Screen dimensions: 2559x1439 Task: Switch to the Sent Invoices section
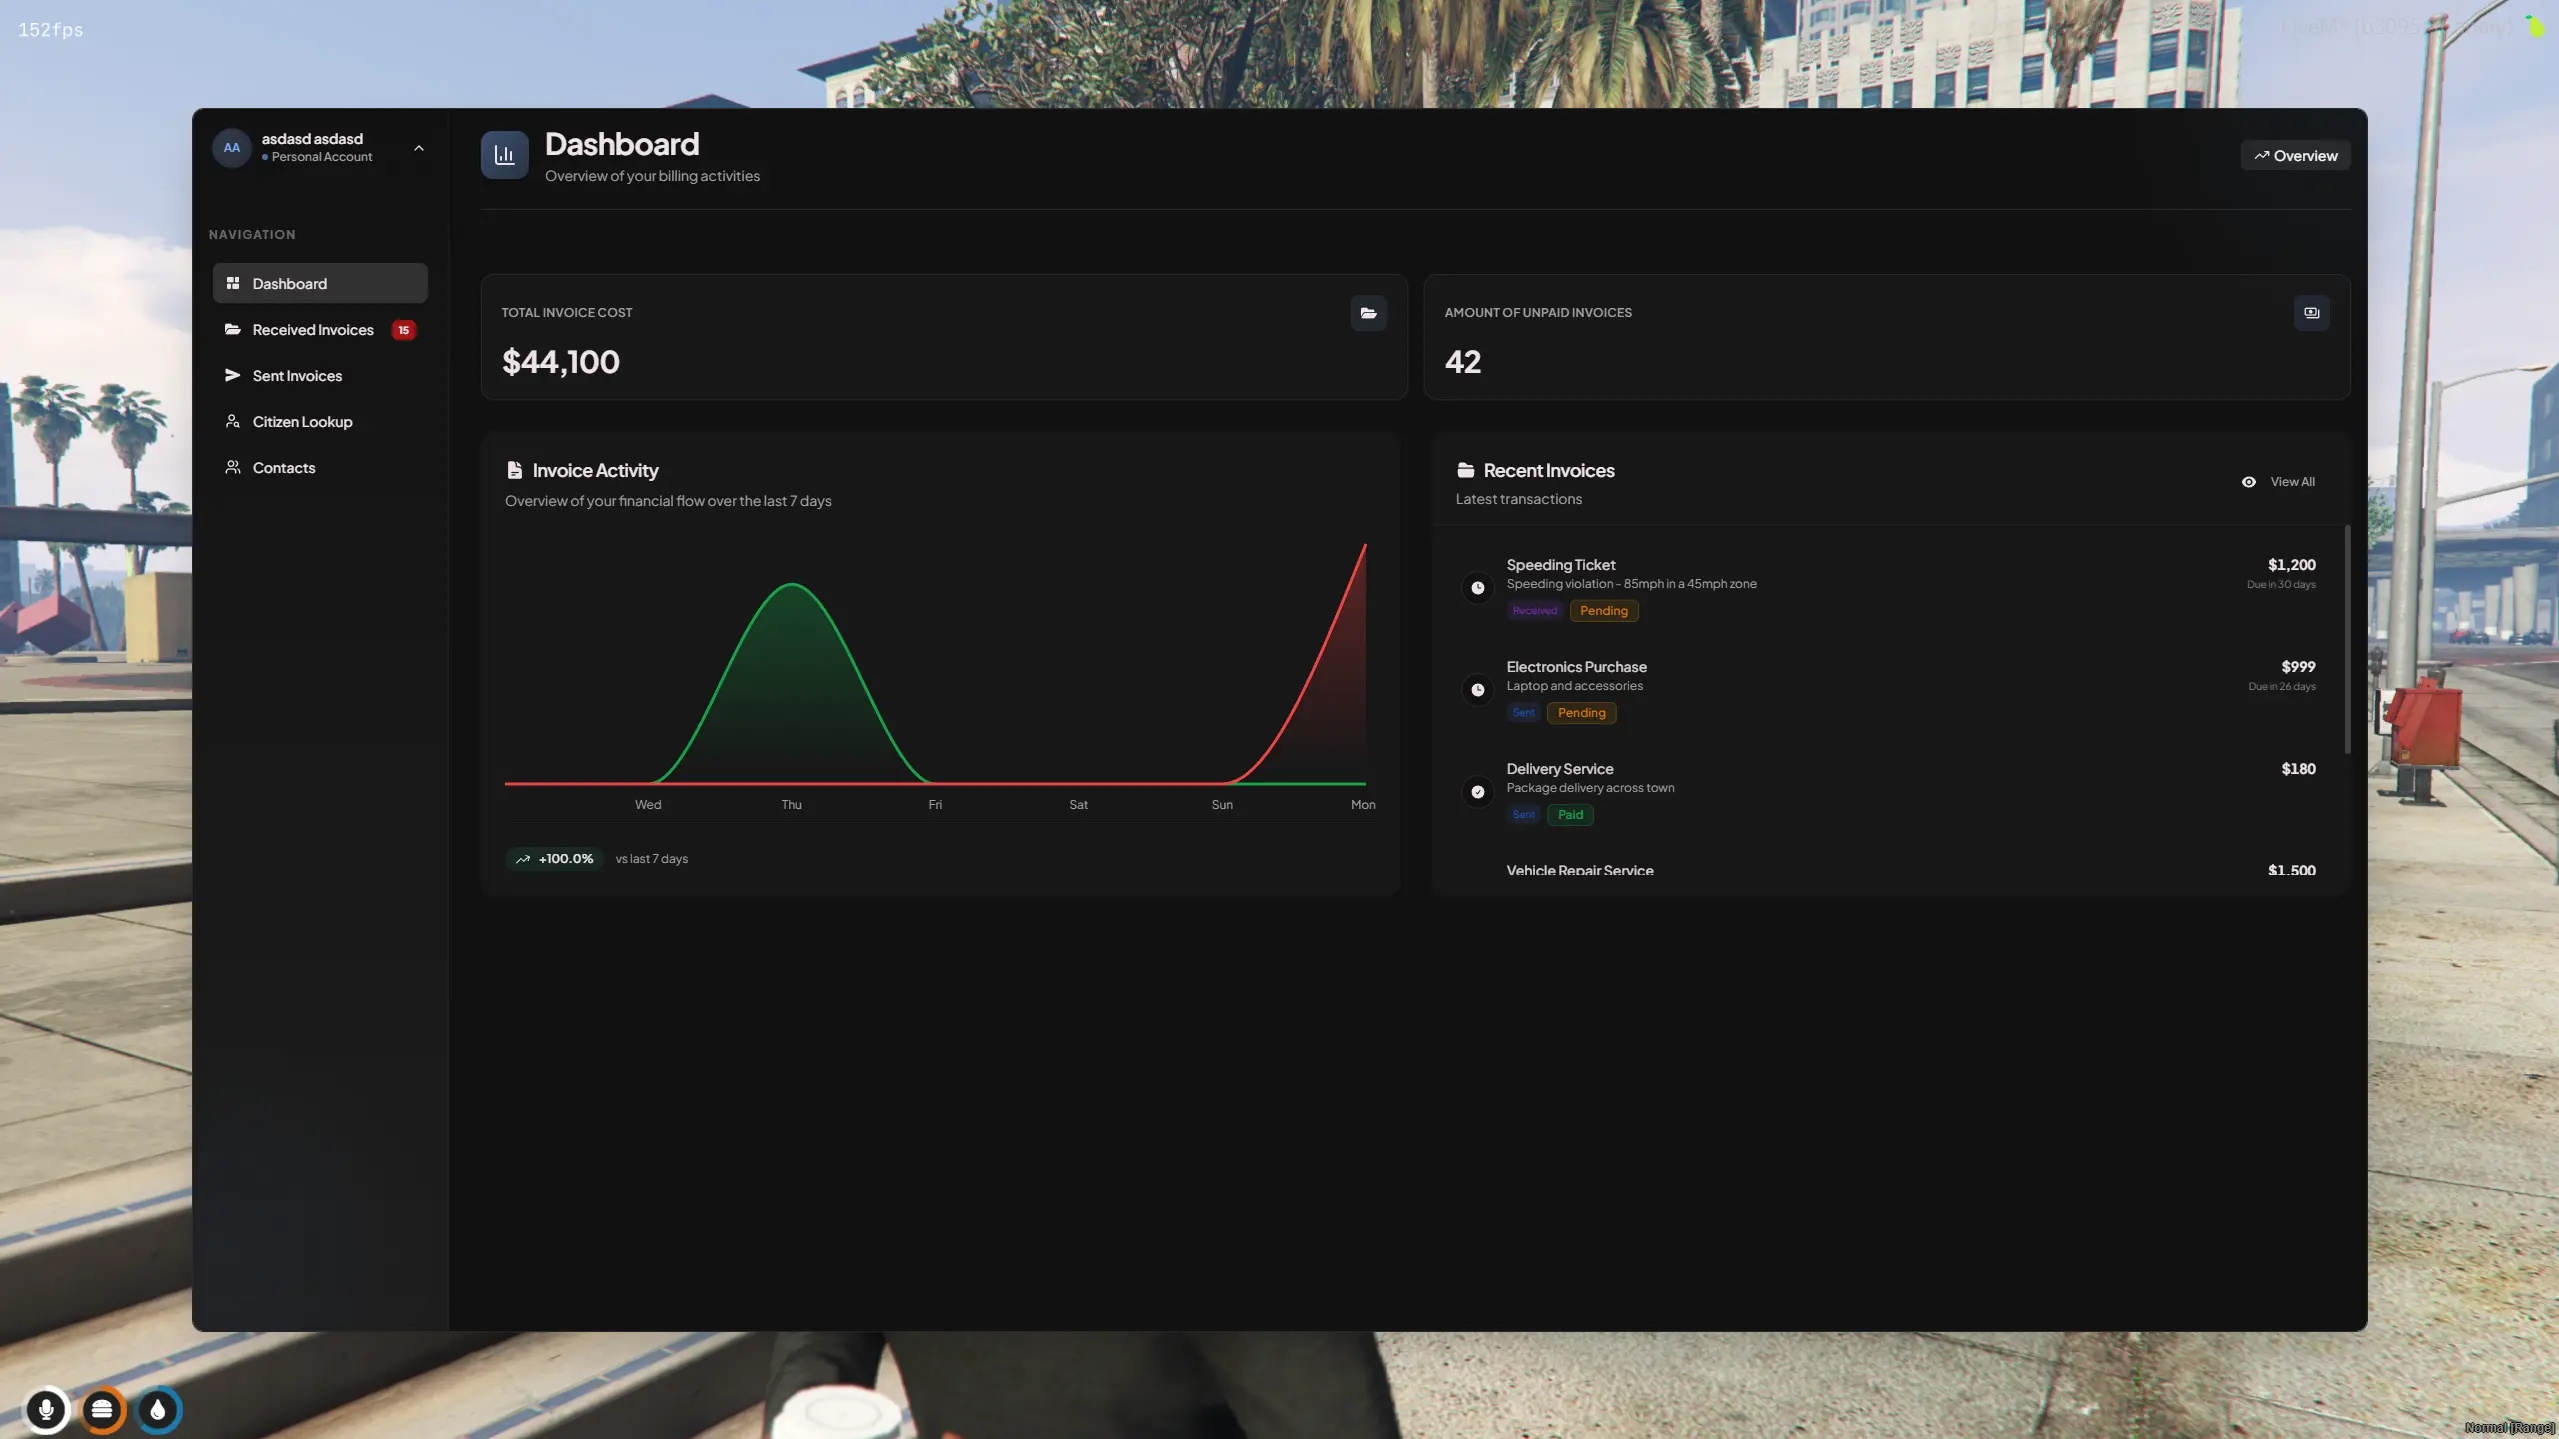[x=297, y=375]
